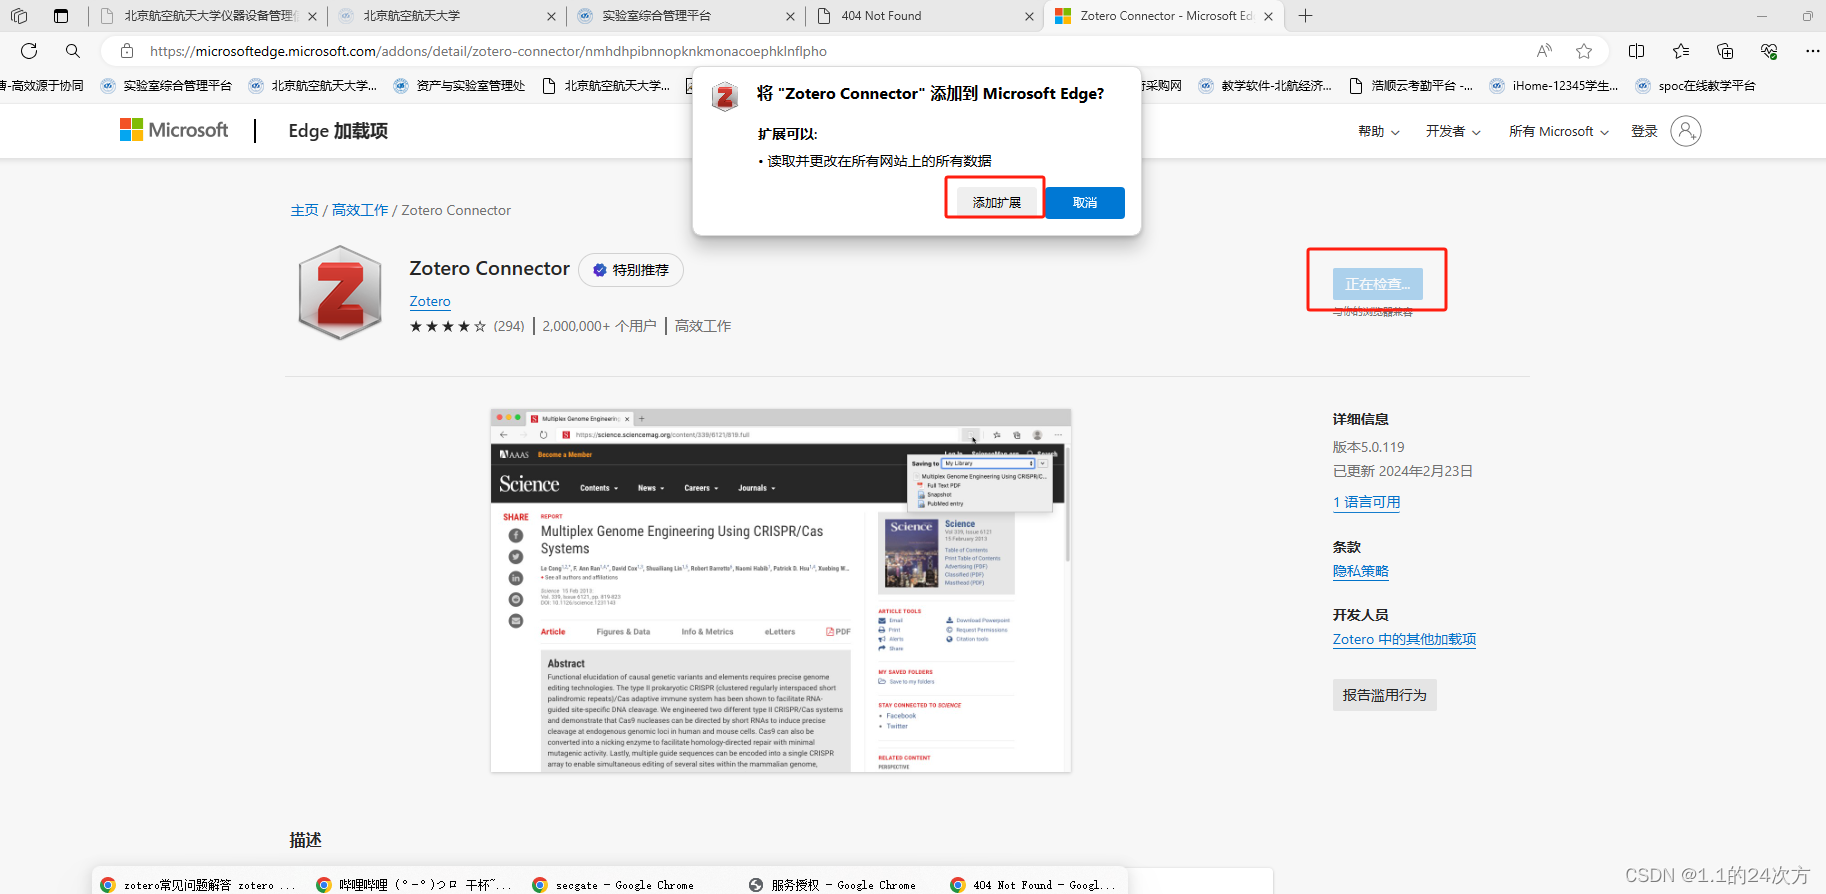1826x894 pixels.
Task: Click the Microsoft logo
Action: pos(174,130)
